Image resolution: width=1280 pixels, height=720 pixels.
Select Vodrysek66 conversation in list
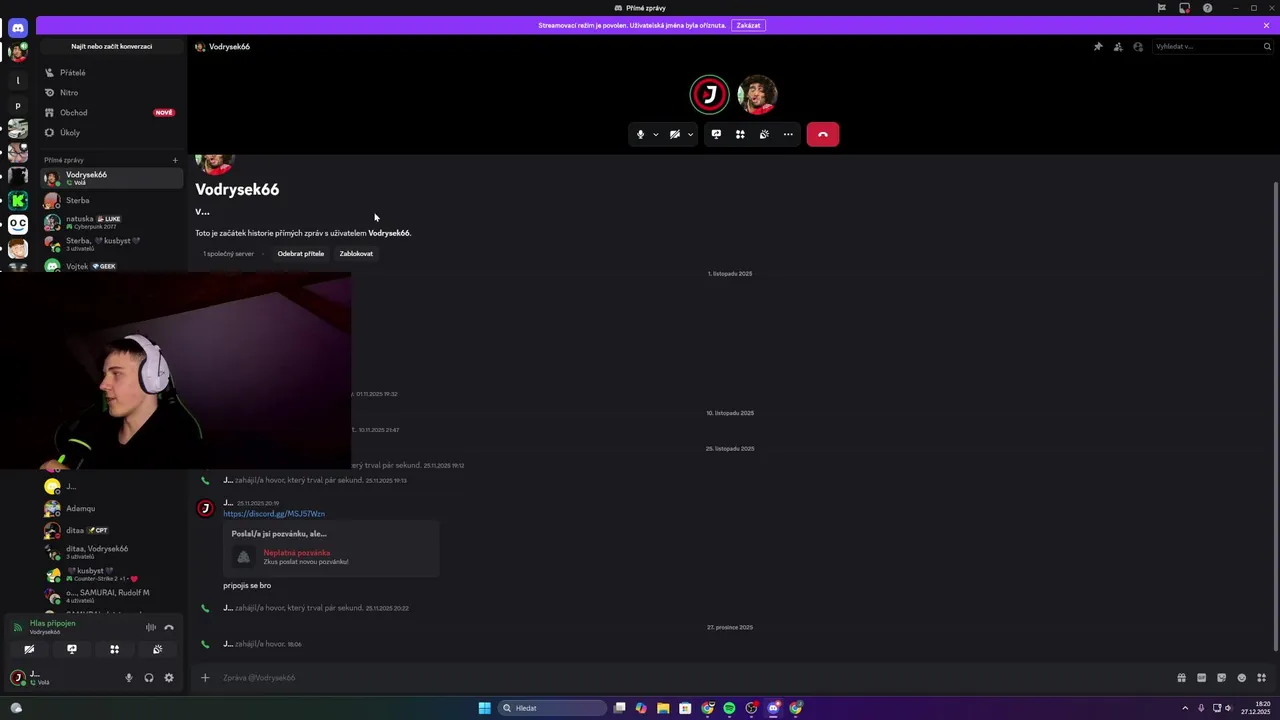[x=111, y=178]
